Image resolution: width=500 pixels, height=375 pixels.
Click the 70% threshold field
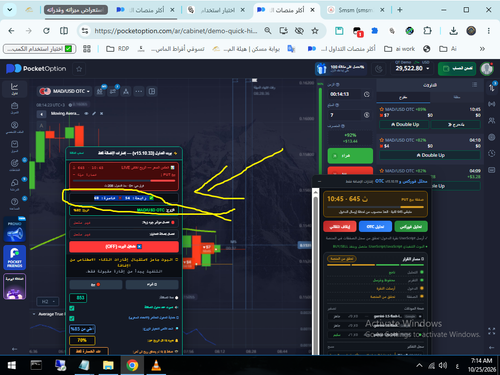pos(82,340)
